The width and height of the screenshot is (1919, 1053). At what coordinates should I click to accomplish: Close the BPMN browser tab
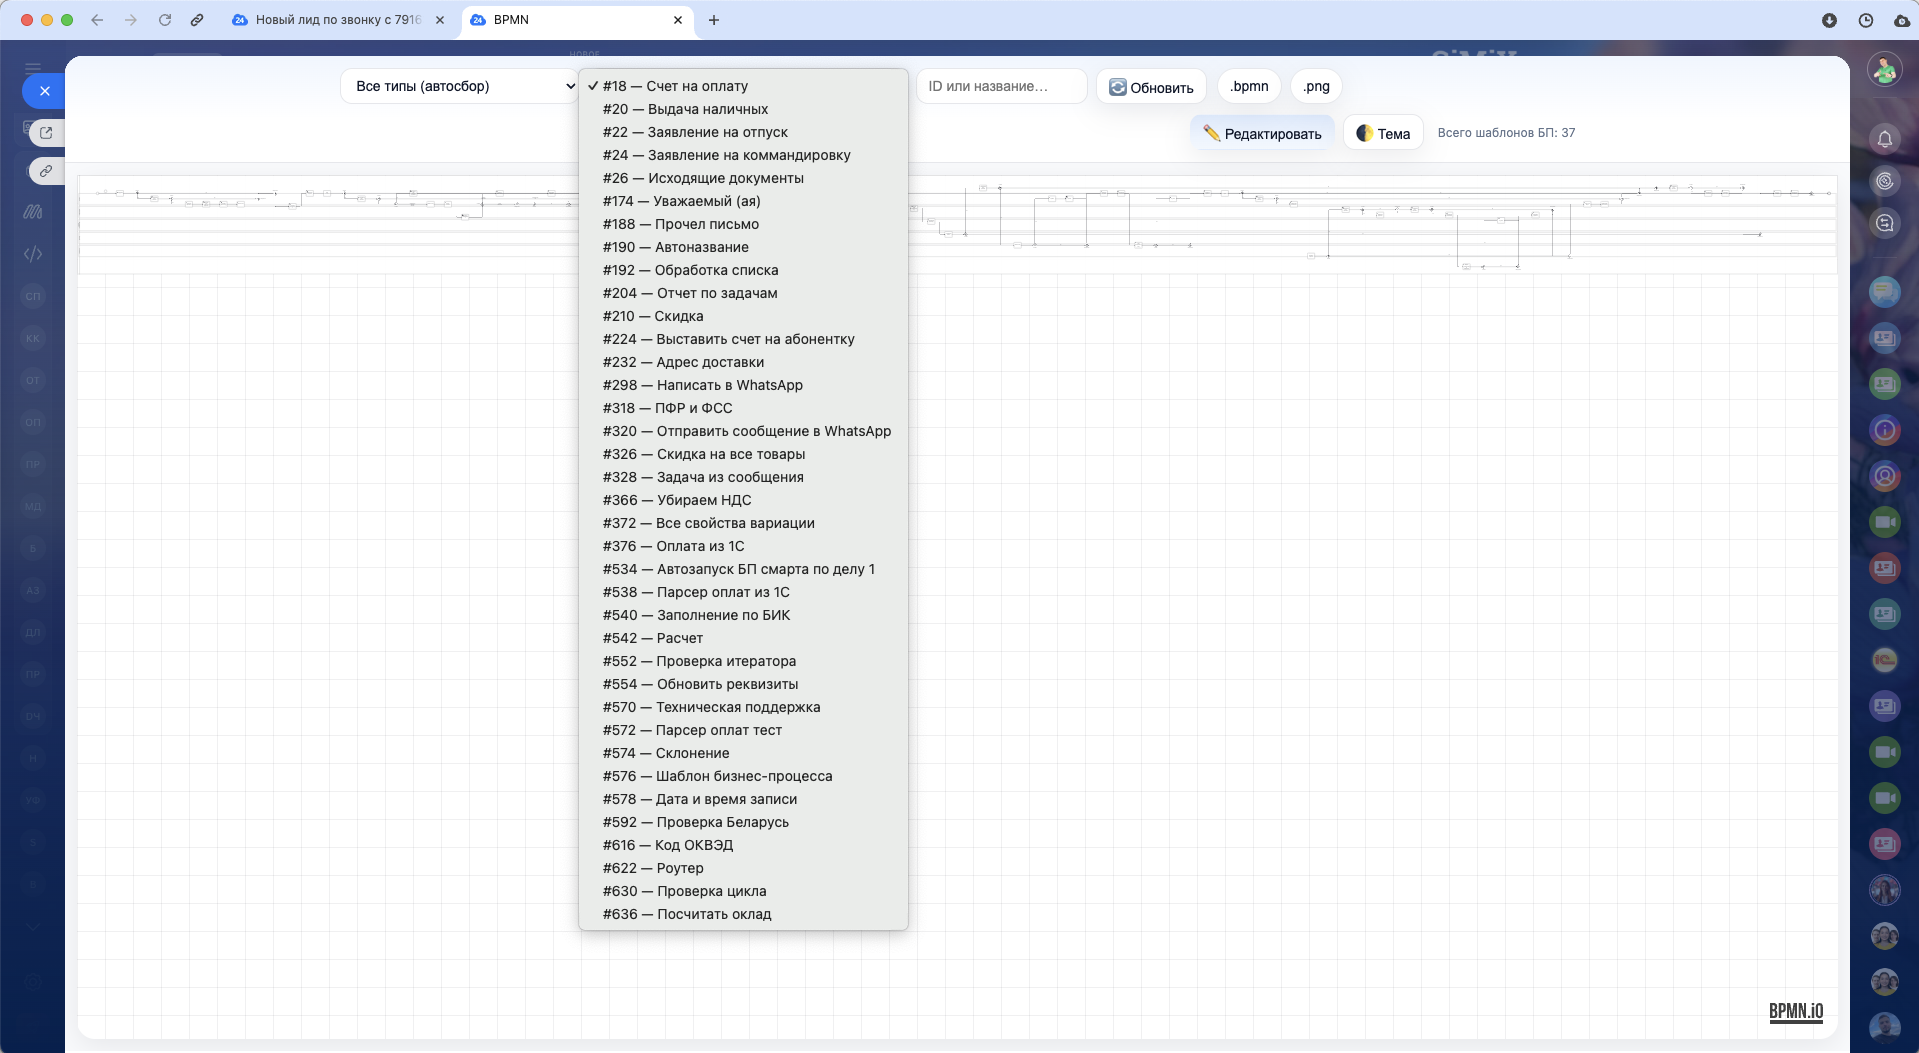pyautogui.click(x=678, y=20)
